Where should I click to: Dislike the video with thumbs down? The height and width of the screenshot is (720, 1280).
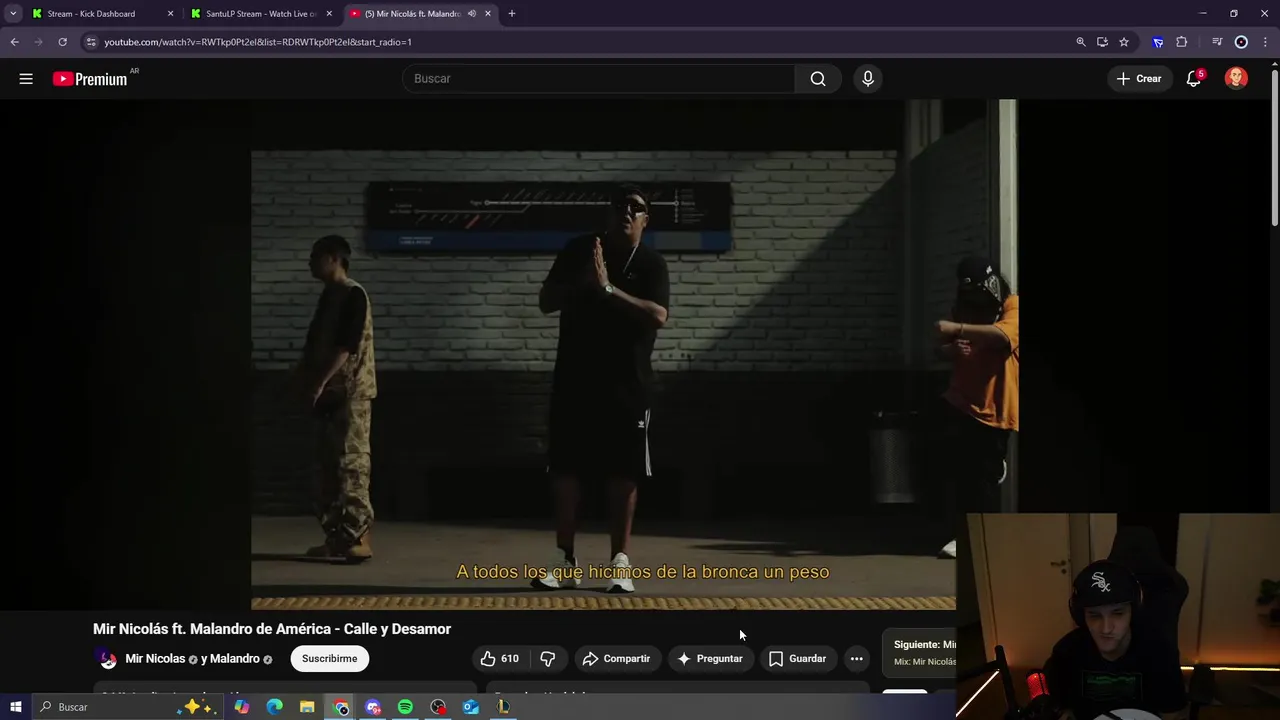click(547, 658)
